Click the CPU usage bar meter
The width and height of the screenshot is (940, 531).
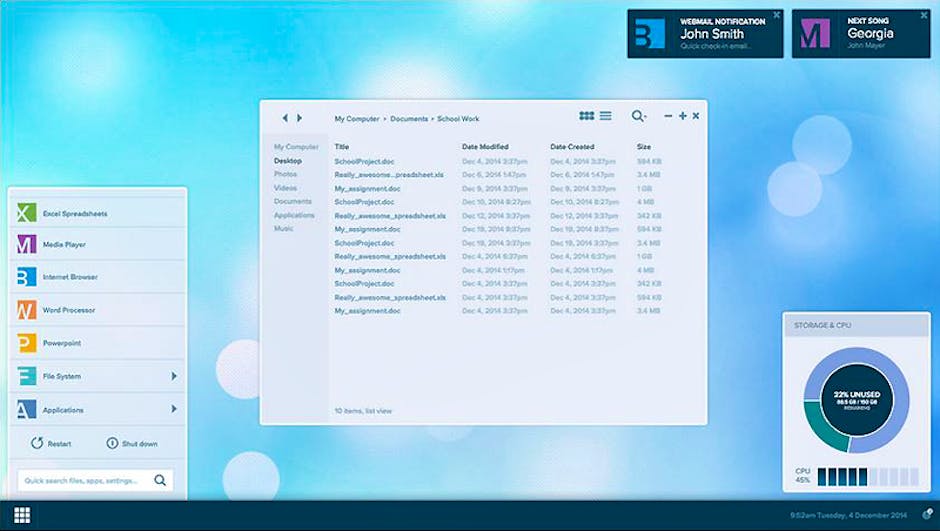[867, 476]
